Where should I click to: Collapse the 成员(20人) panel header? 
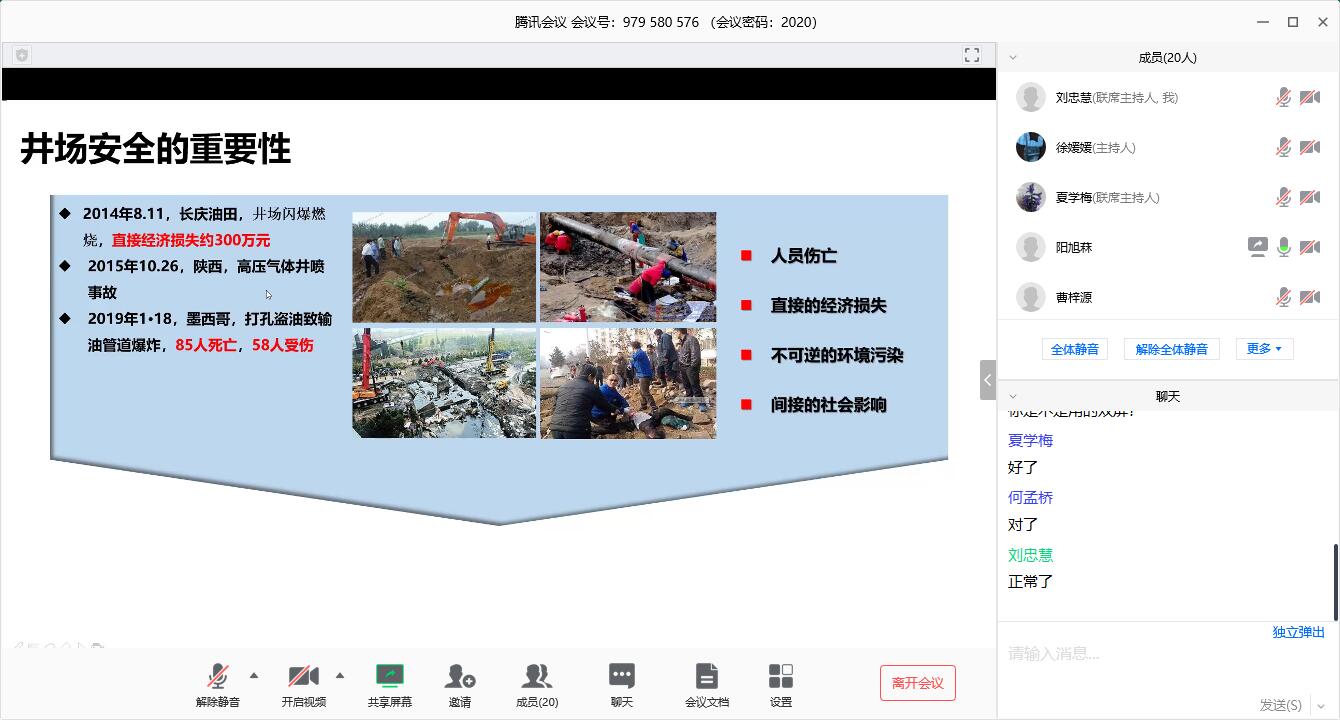click(1013, 58)
